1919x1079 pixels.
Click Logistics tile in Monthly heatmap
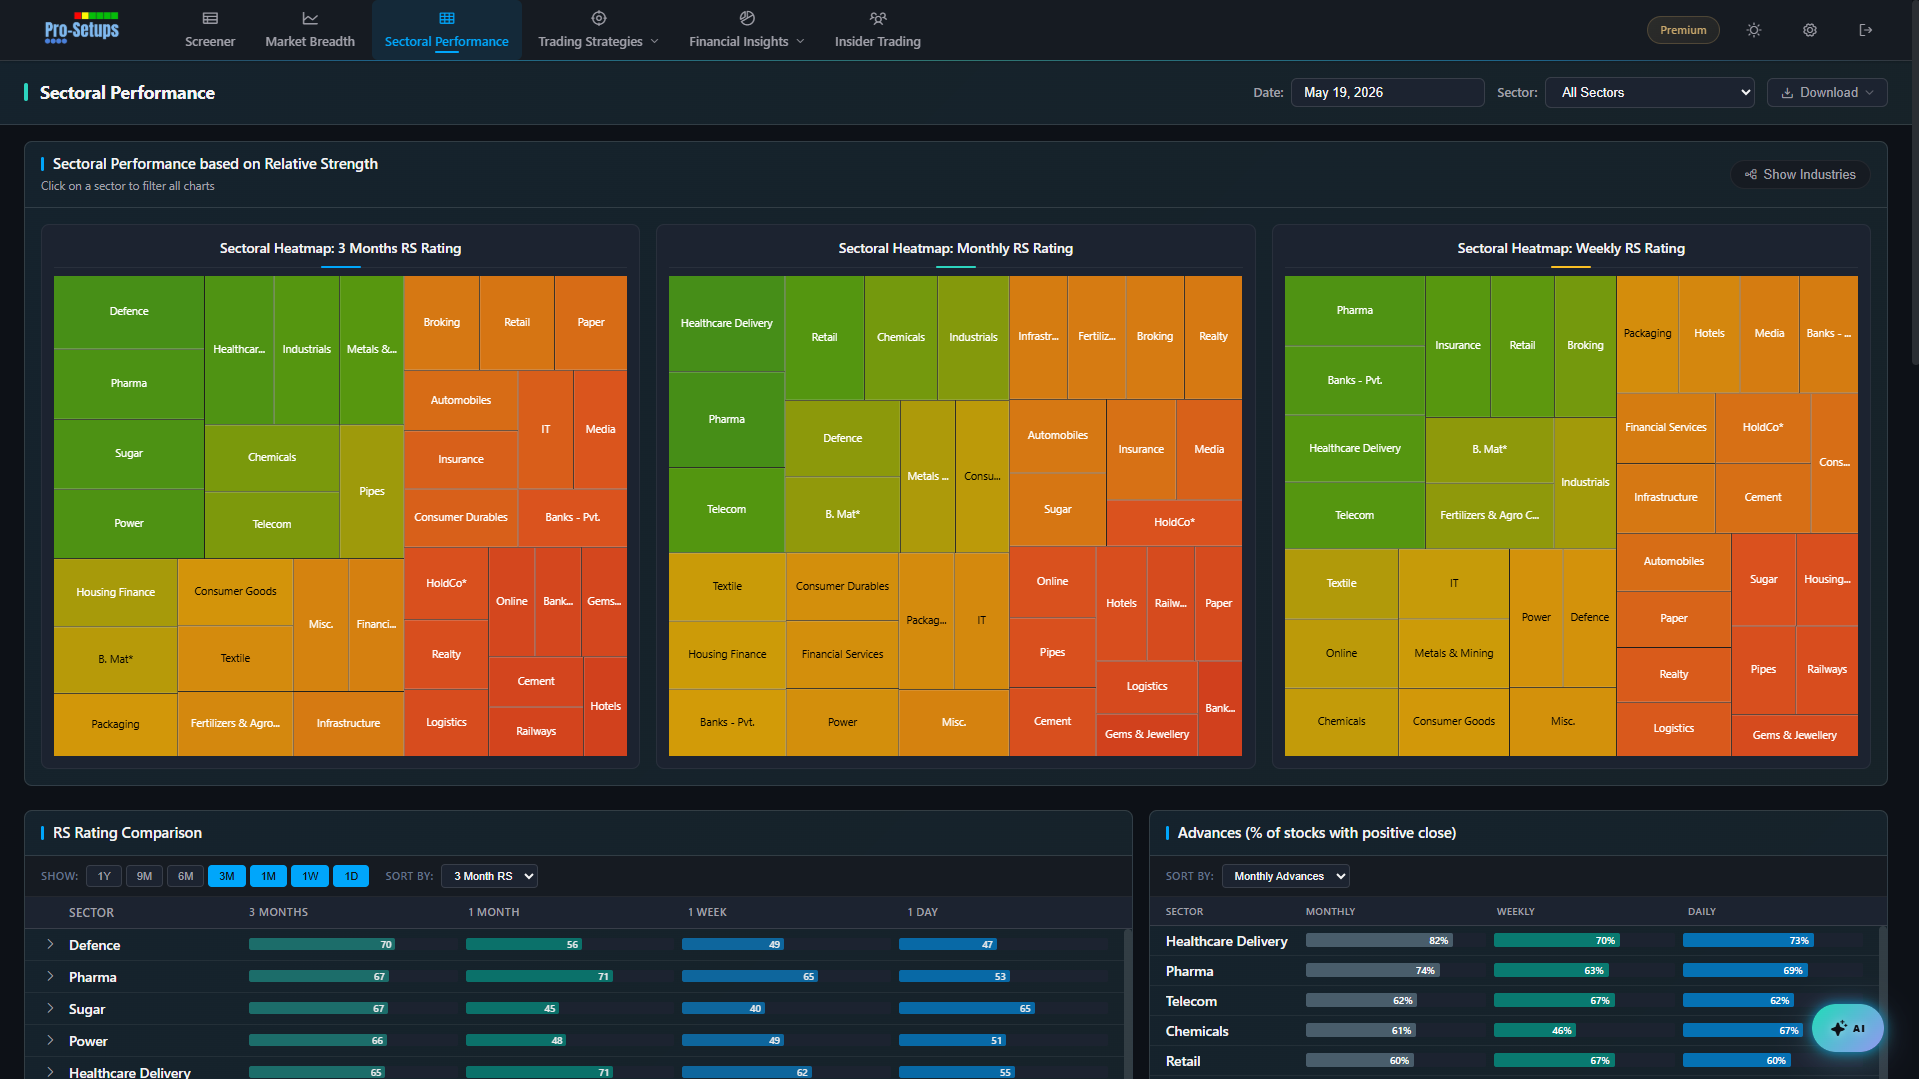point(1147,687)
